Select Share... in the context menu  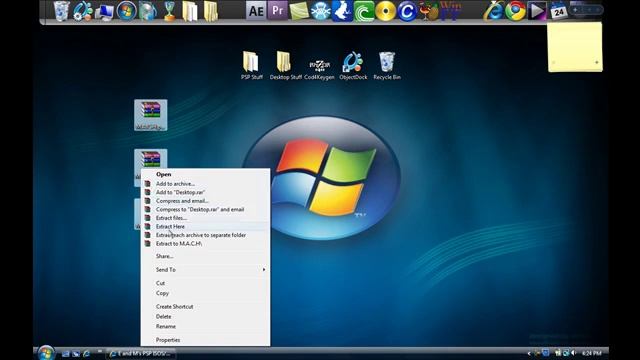pos(205,256)
